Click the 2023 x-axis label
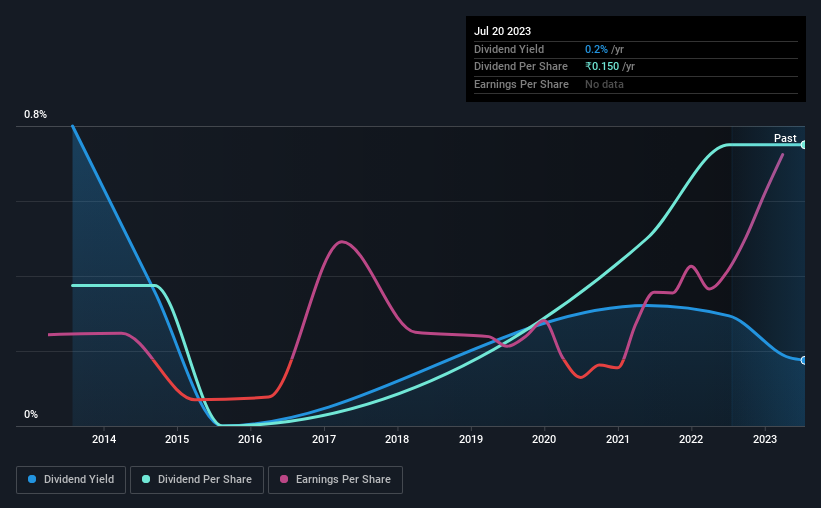The height and width of the screenshot is (508, 821). (765, 439)
